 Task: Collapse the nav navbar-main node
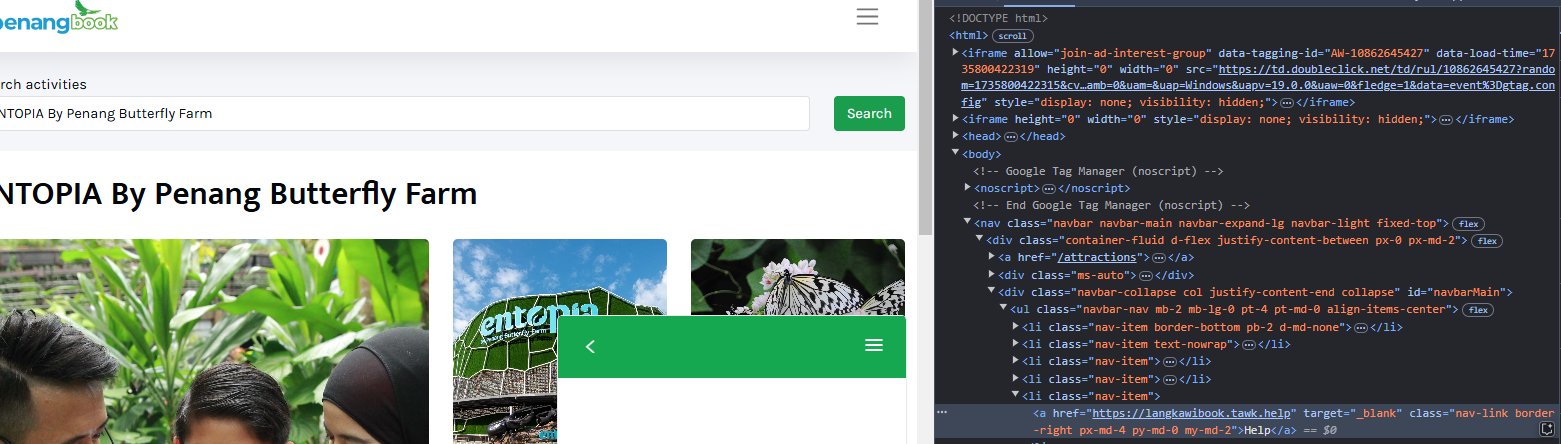click(967, 223)
